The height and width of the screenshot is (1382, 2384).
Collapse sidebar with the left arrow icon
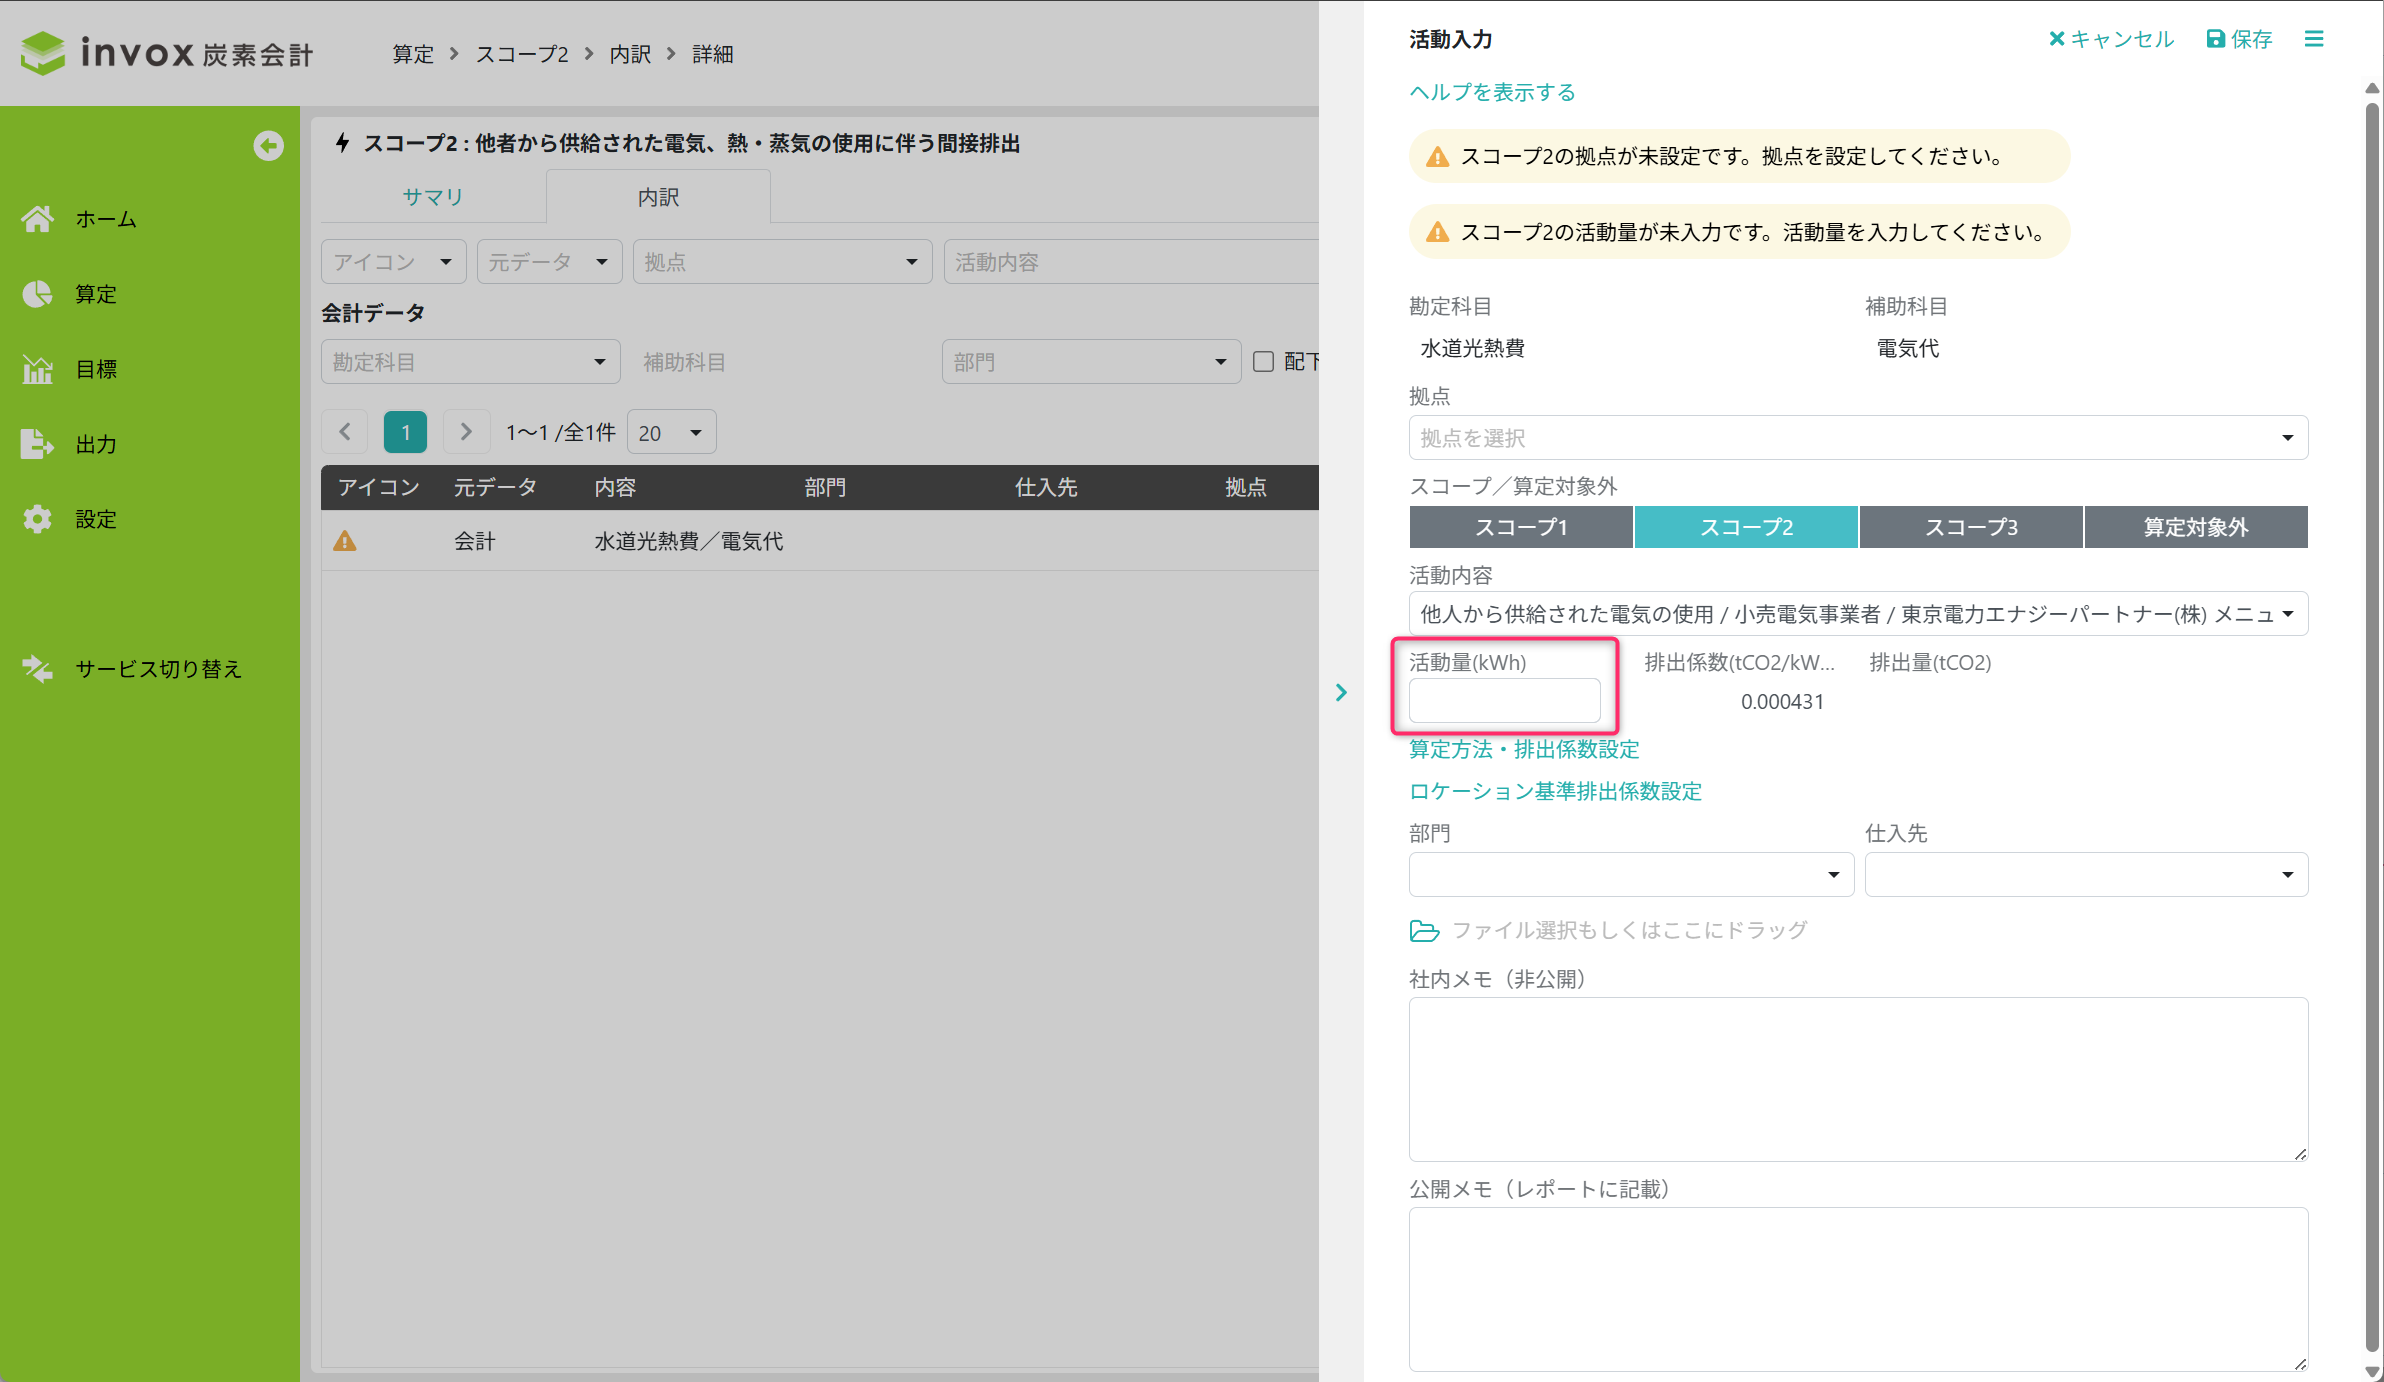268,146
